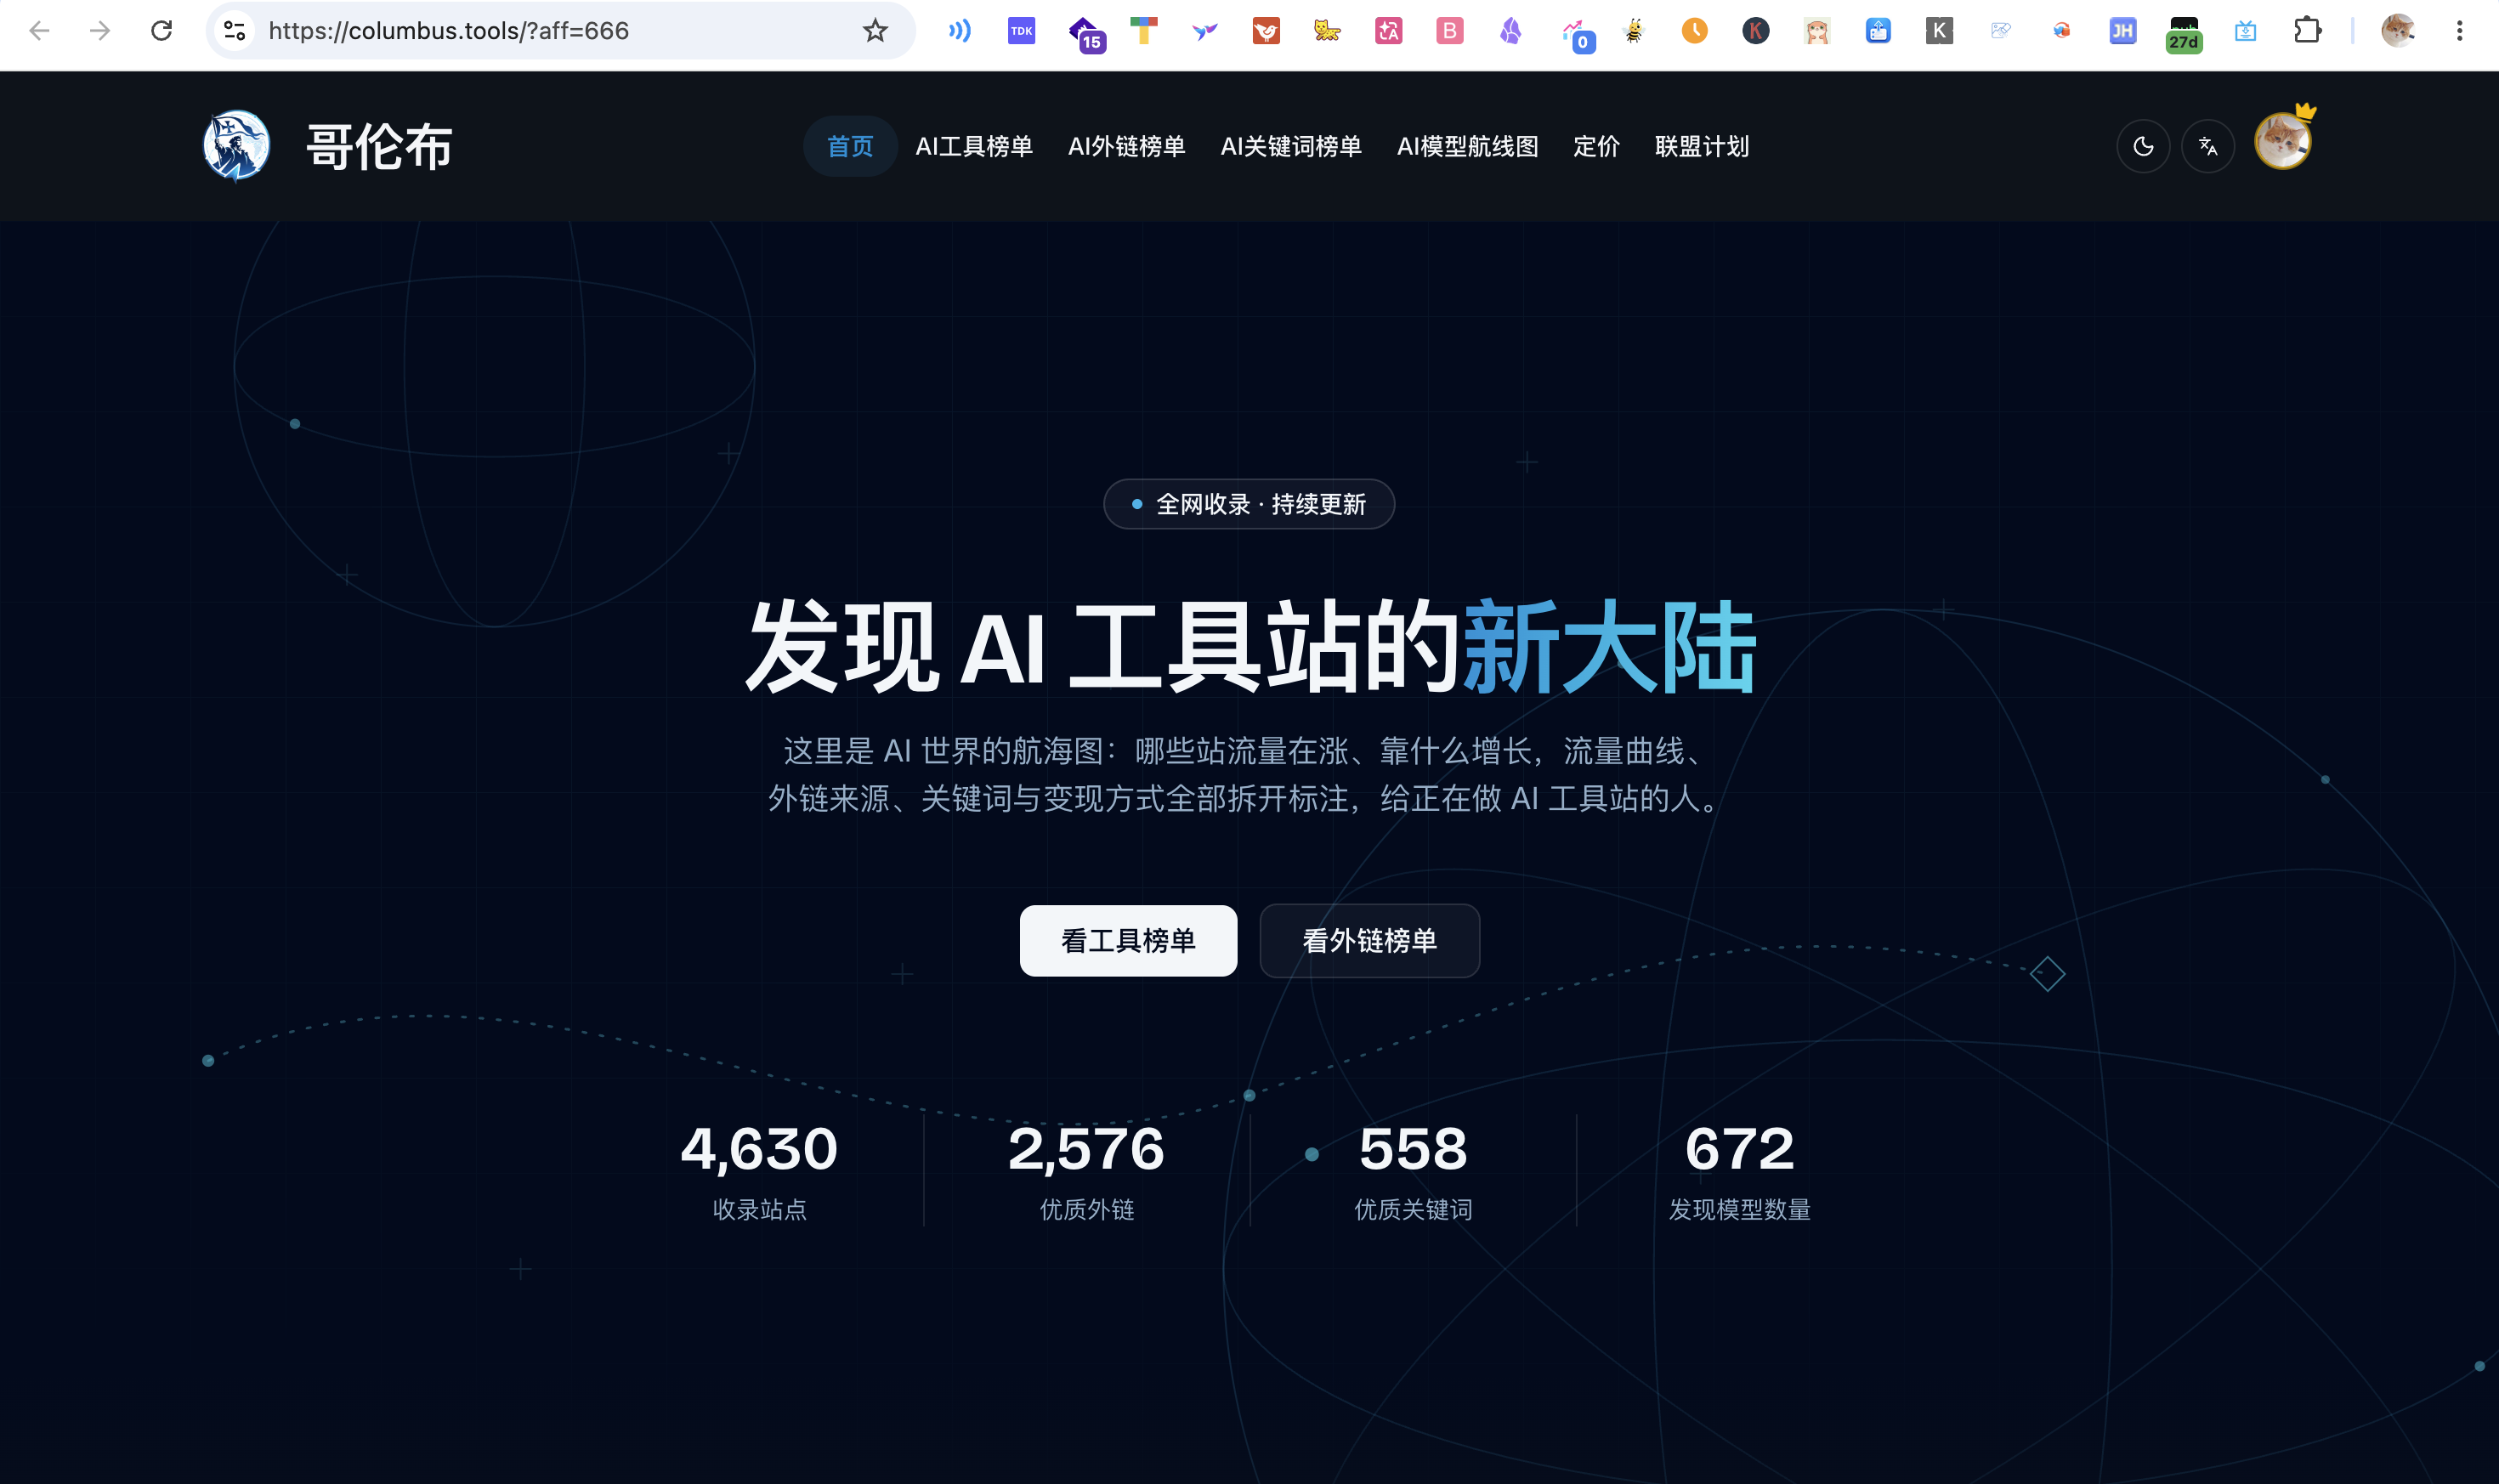Click the blue screen-download extension icon
2499x1484 pixels.
(x=2245, y=31)
